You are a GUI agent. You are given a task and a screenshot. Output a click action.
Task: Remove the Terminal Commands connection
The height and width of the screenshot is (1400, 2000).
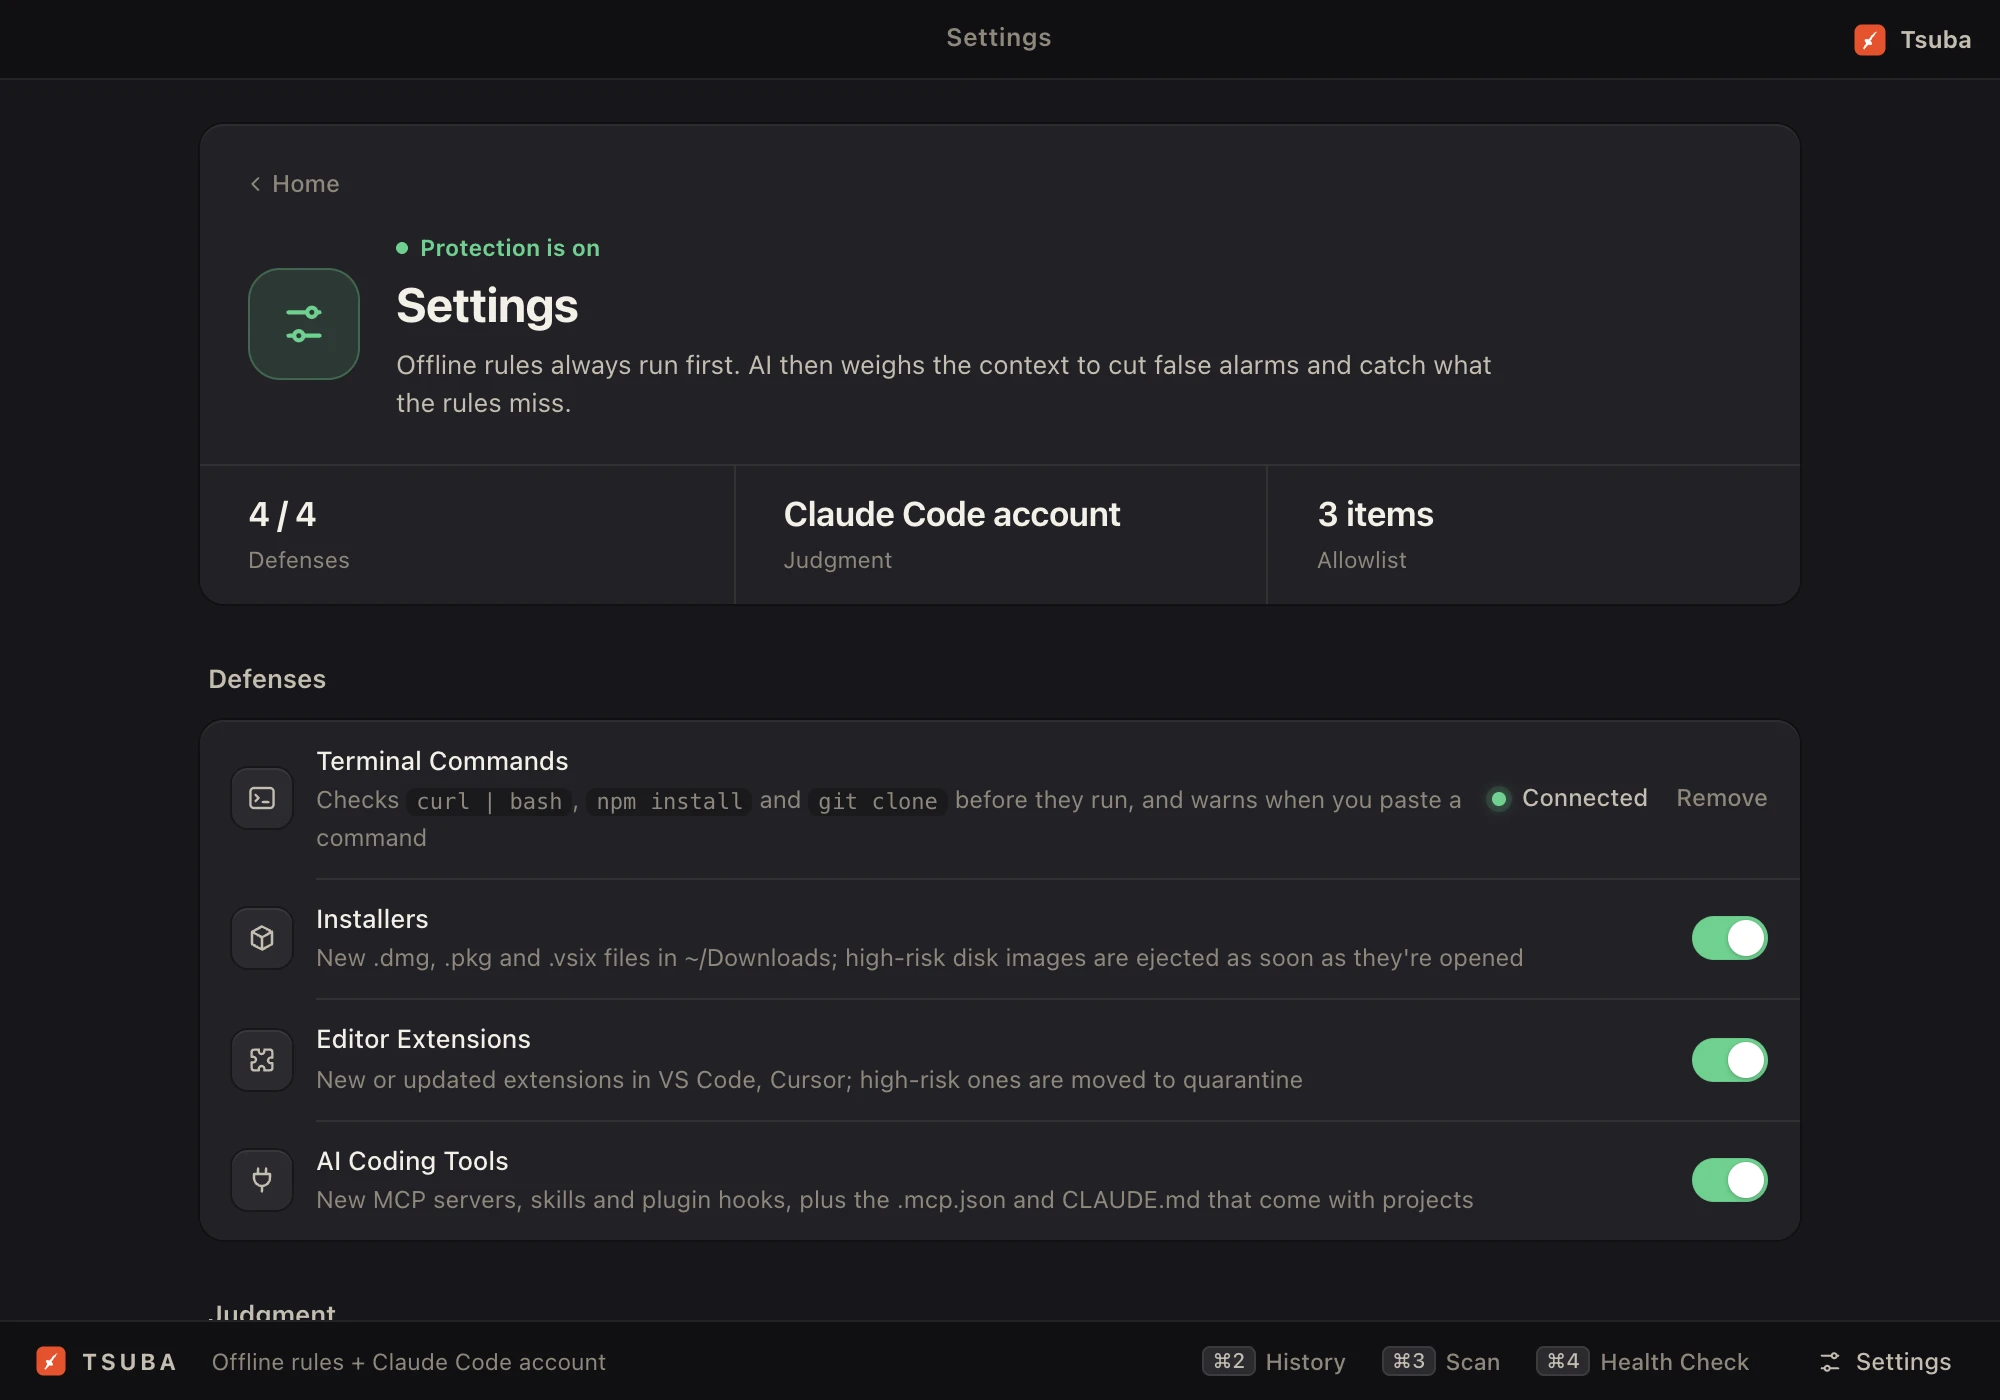(1721, 798)
